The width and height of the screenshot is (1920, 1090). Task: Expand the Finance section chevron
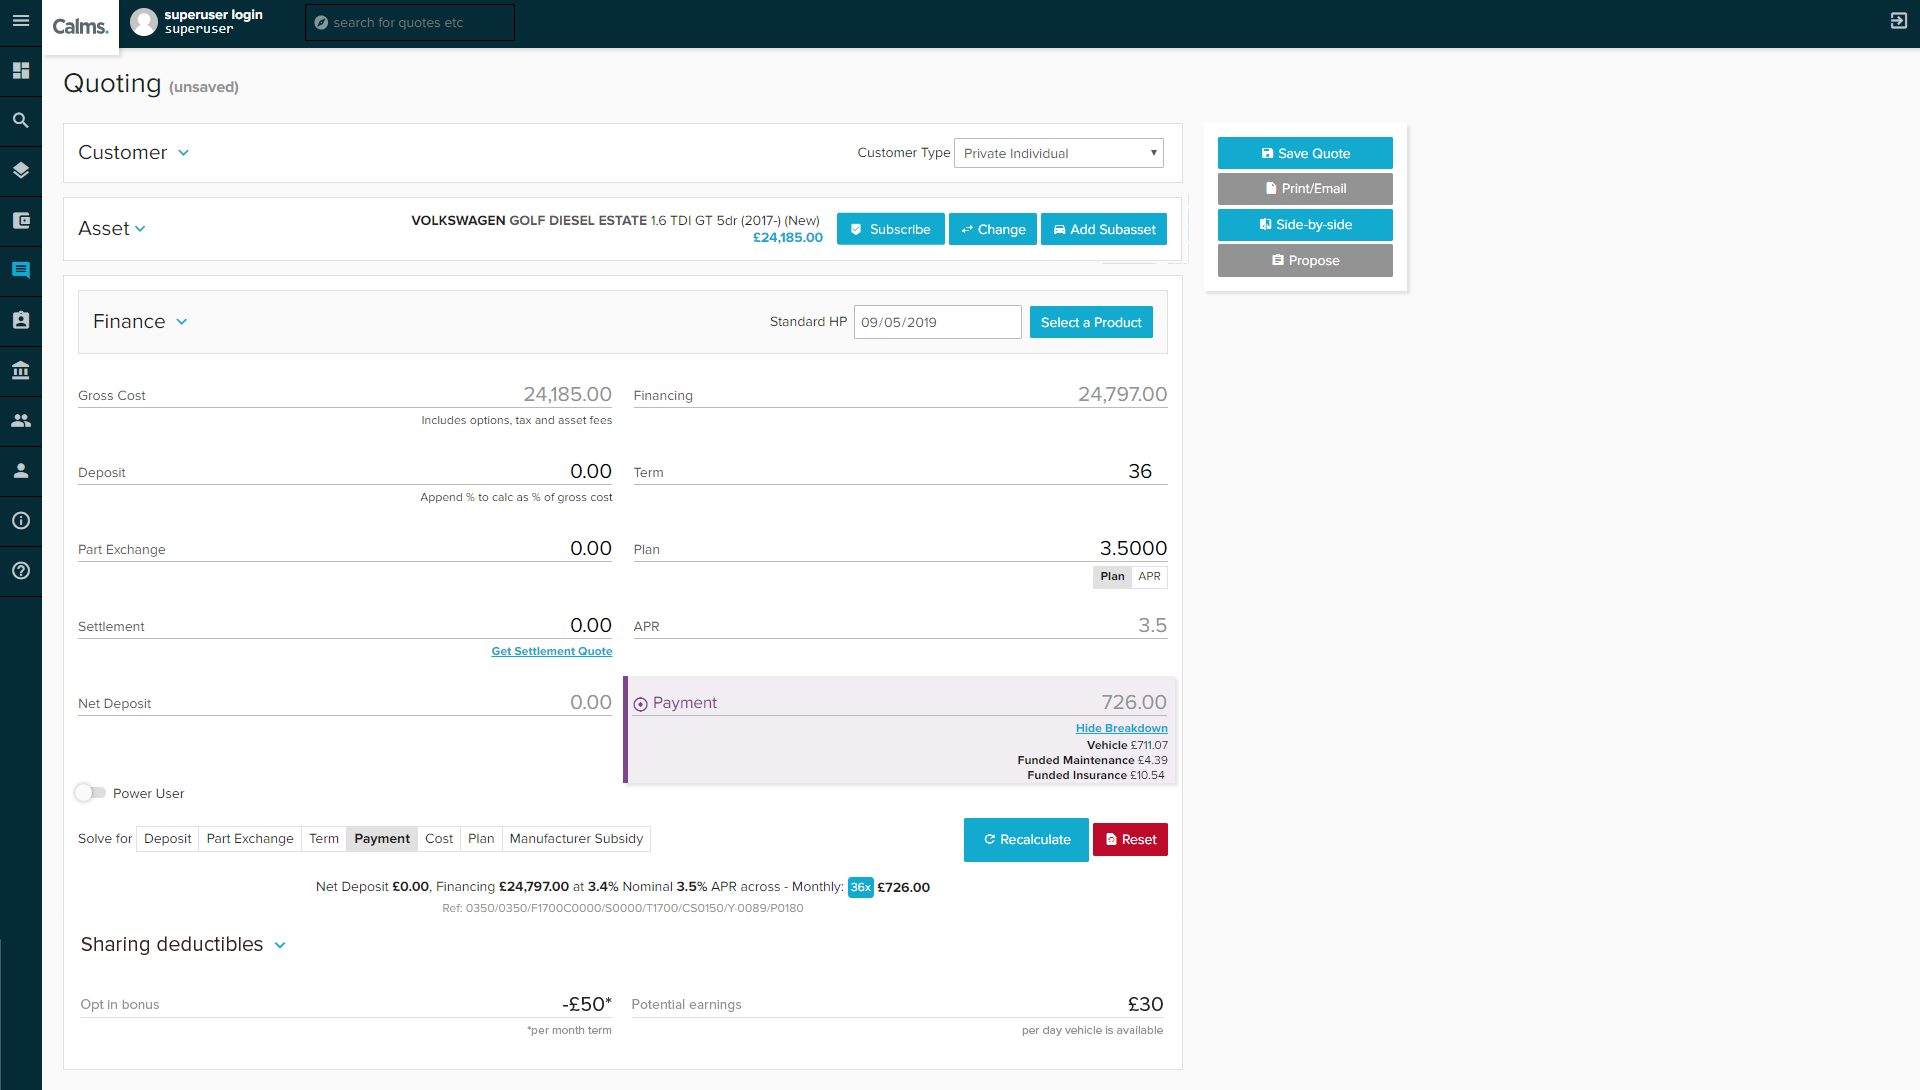(x=182, y=322)
